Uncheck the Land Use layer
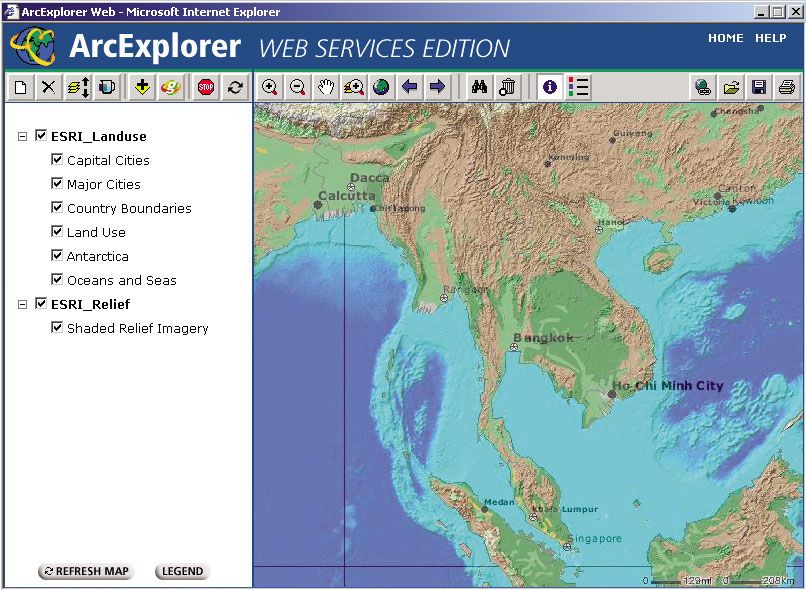Viewport: 806px width, 590px height. 57,231
